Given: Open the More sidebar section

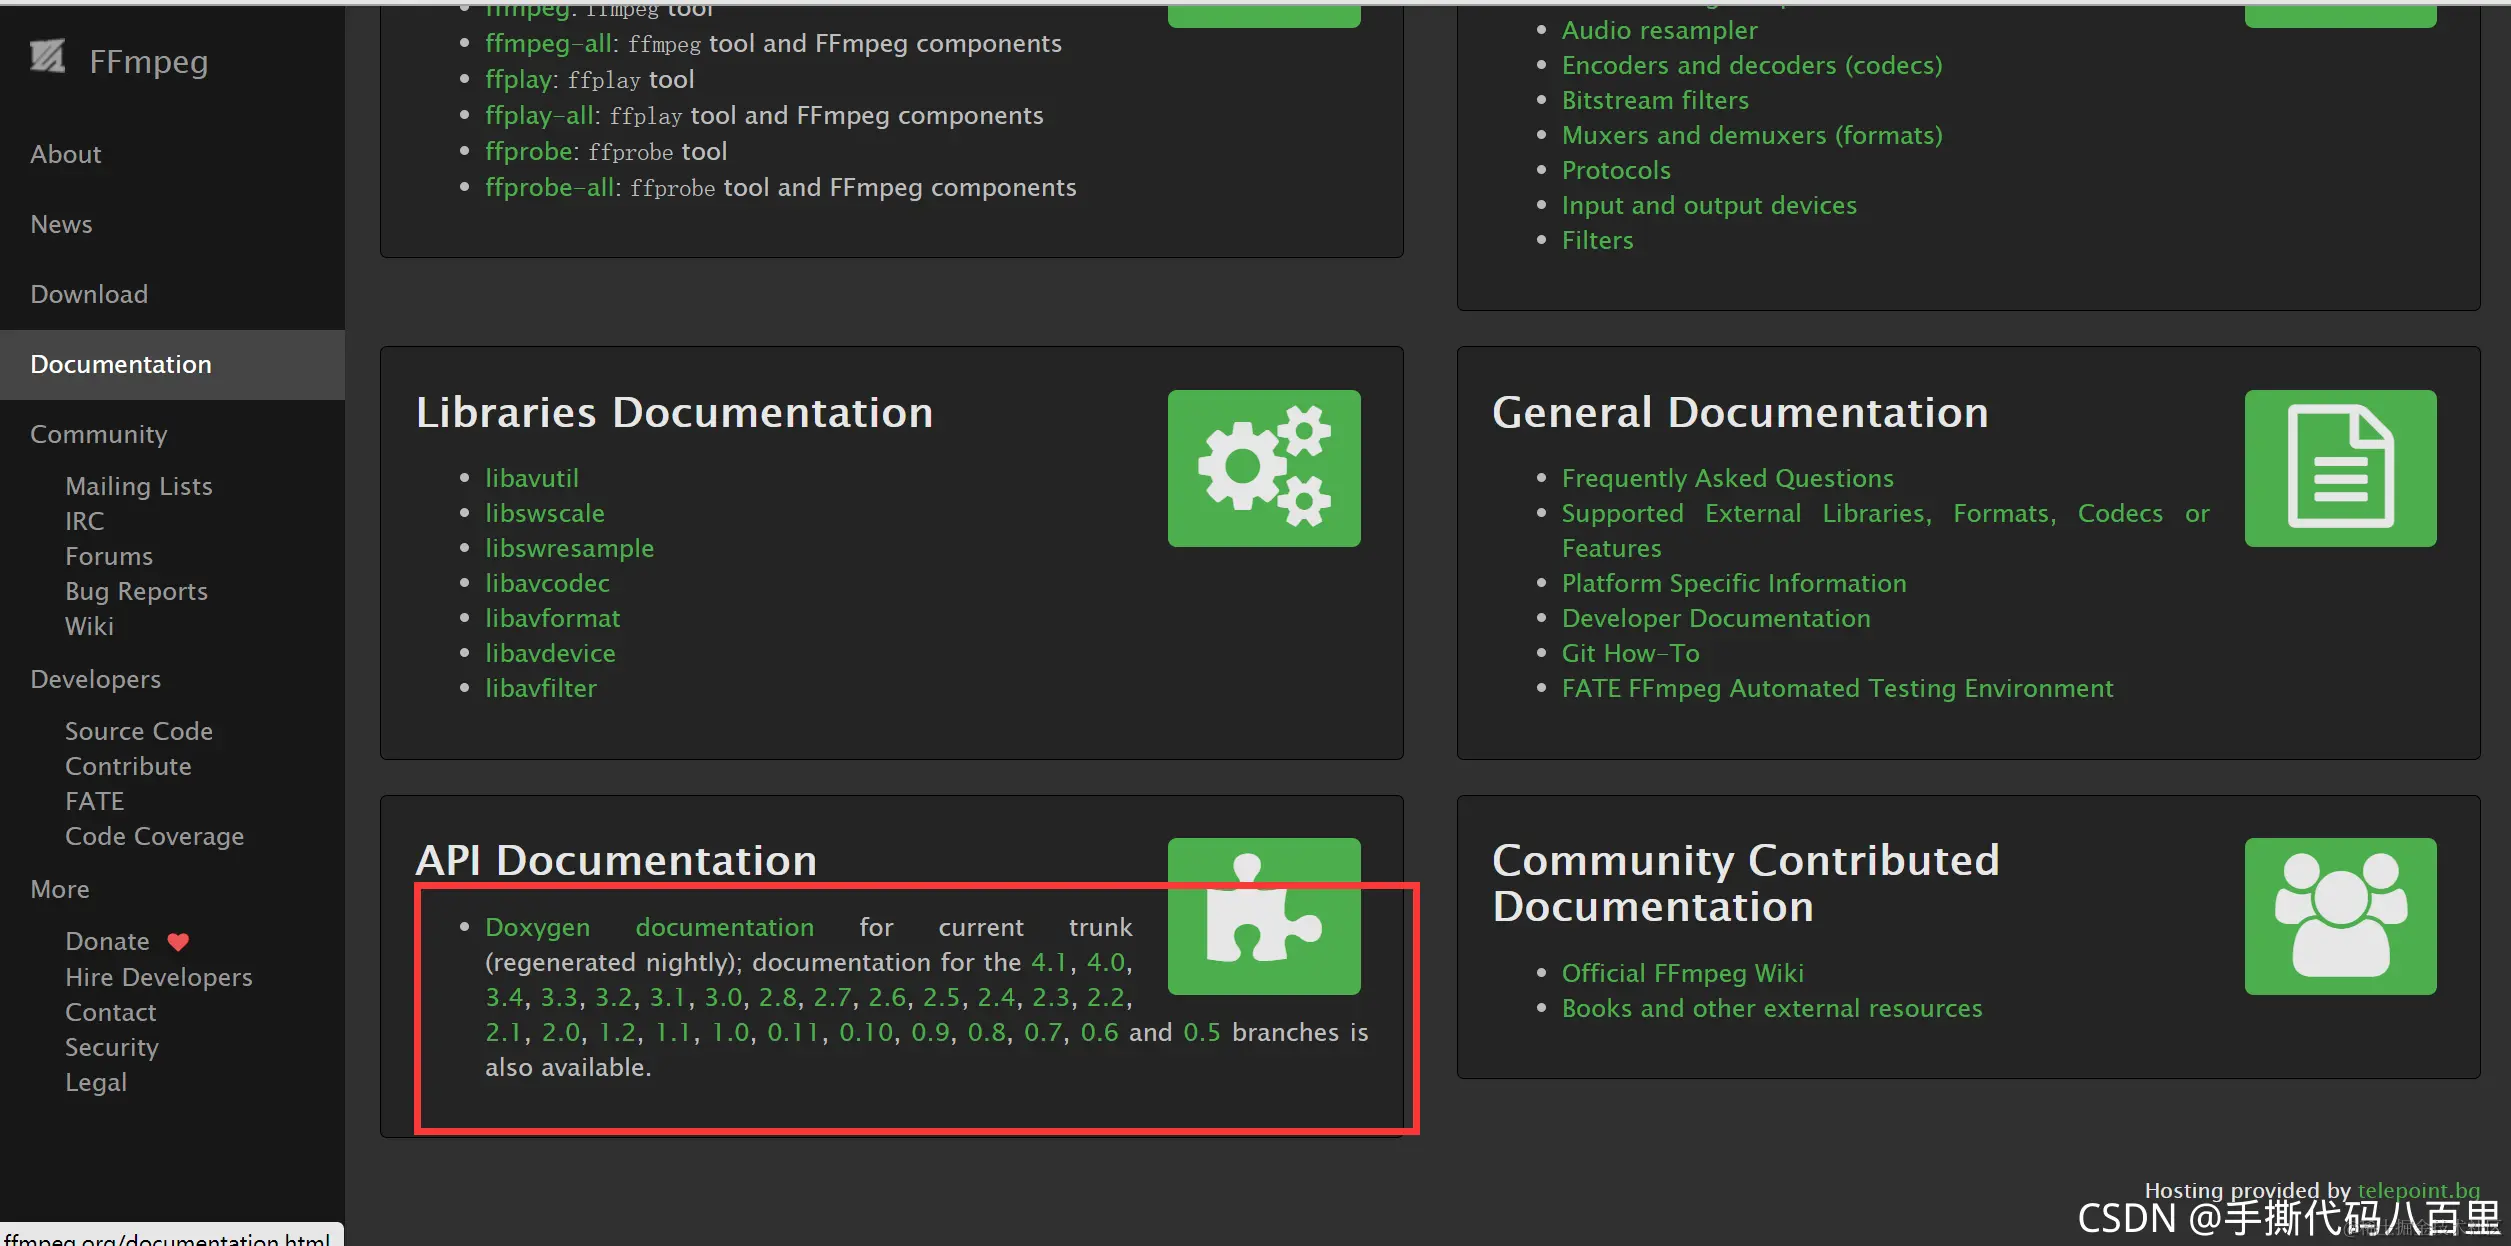Looking at the screenshot, I should tap(60, 889).
